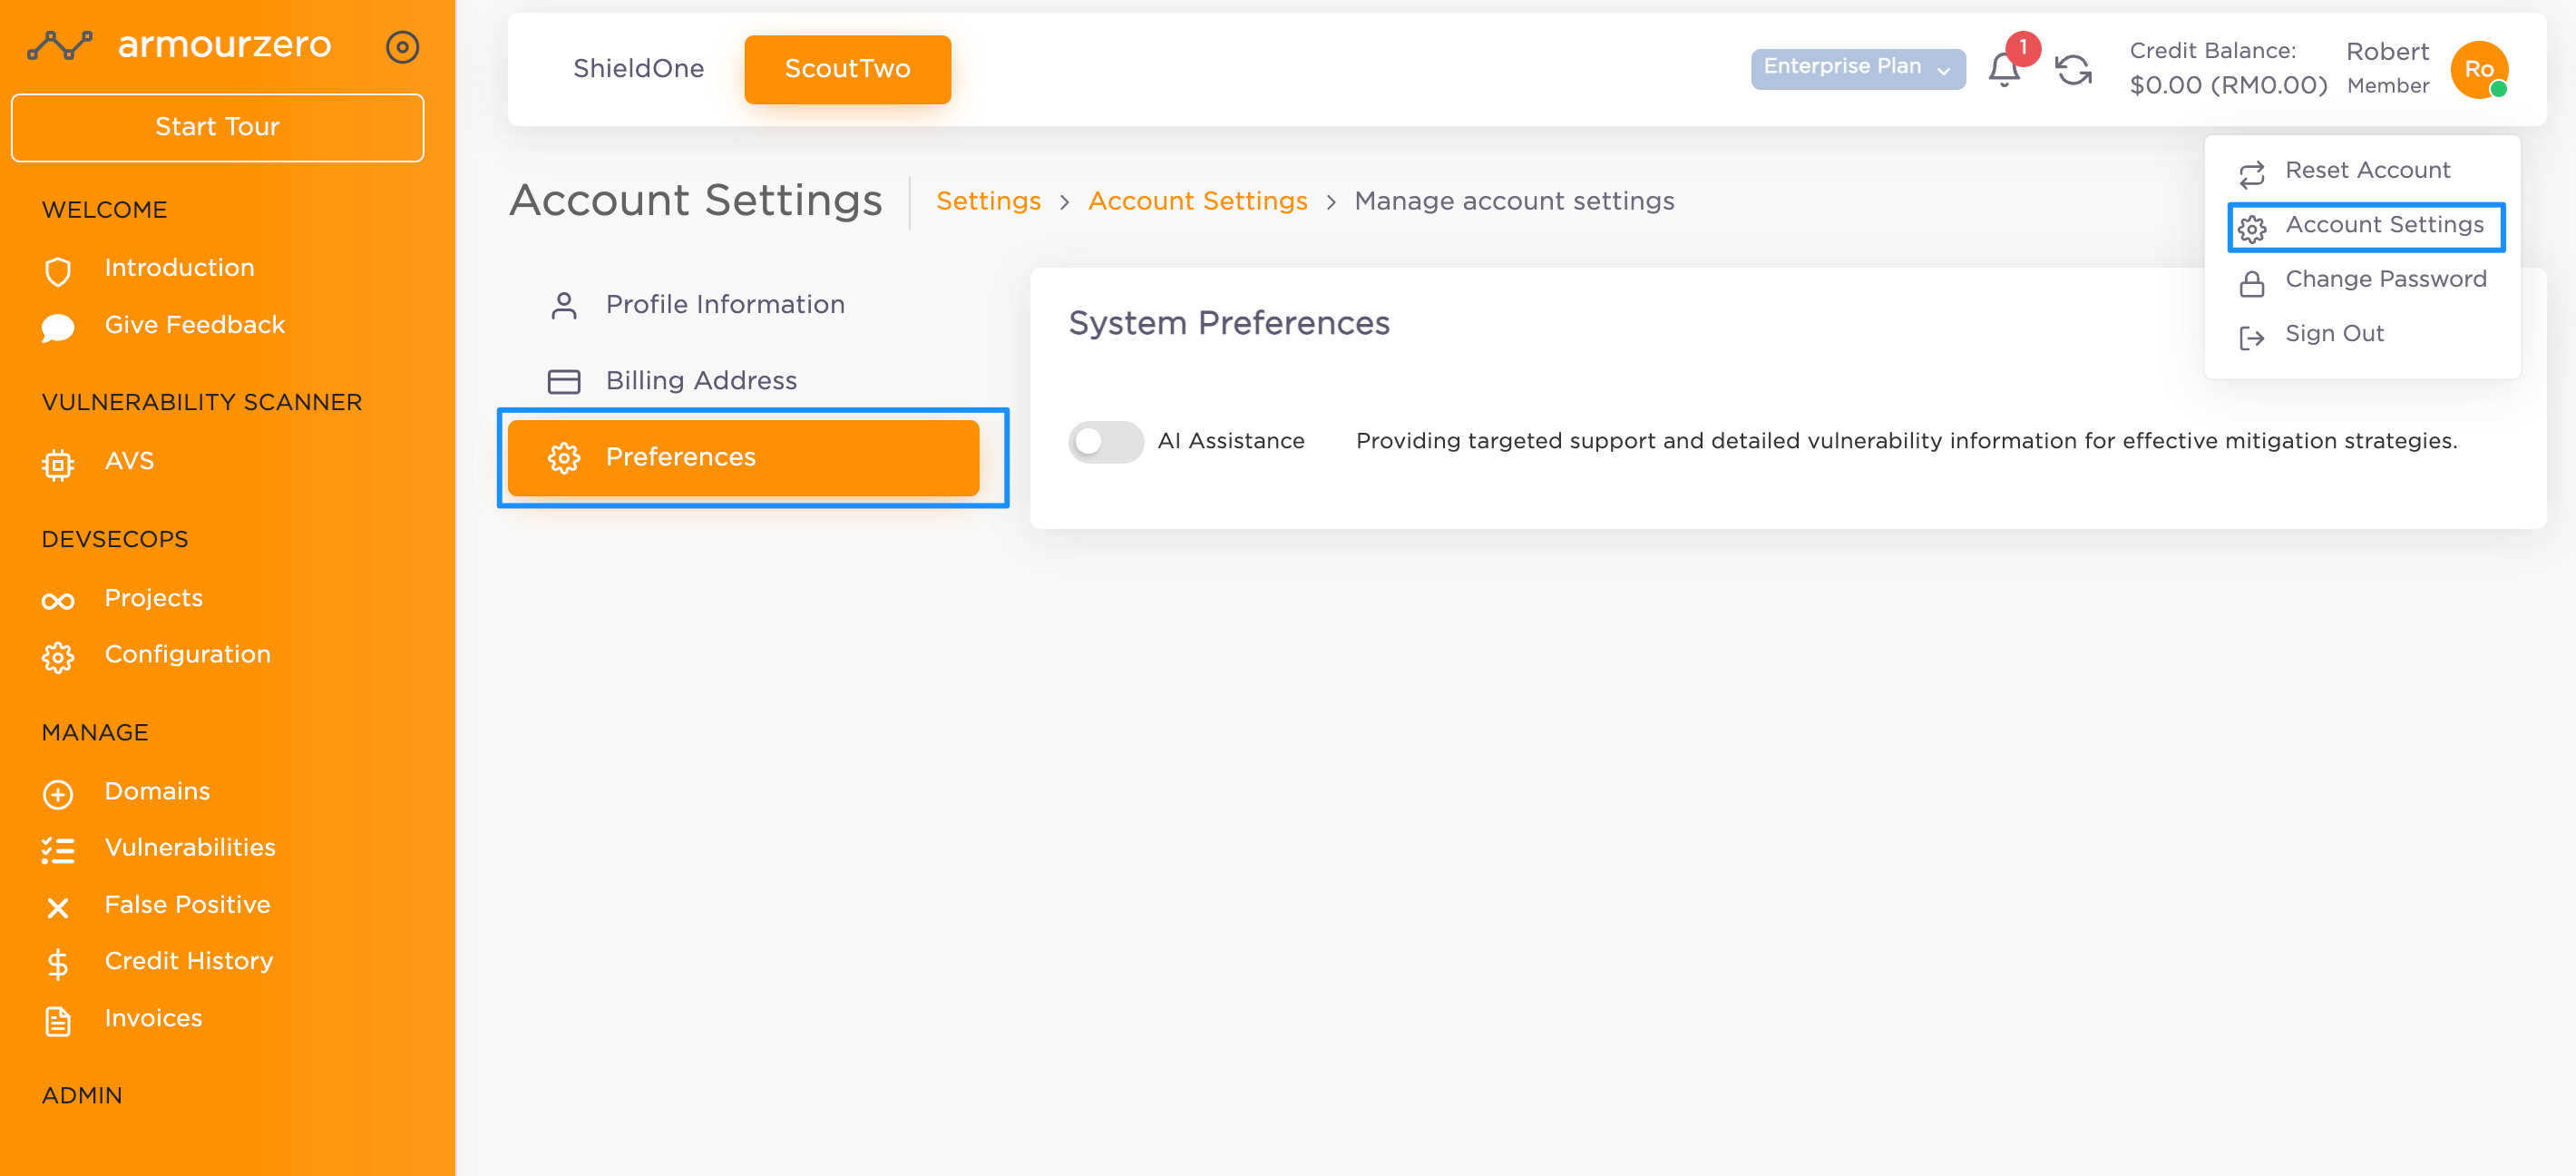Click the Profile Information person icon
This screenshot has width=2576, height=1176.
click(x=564, y=305)
